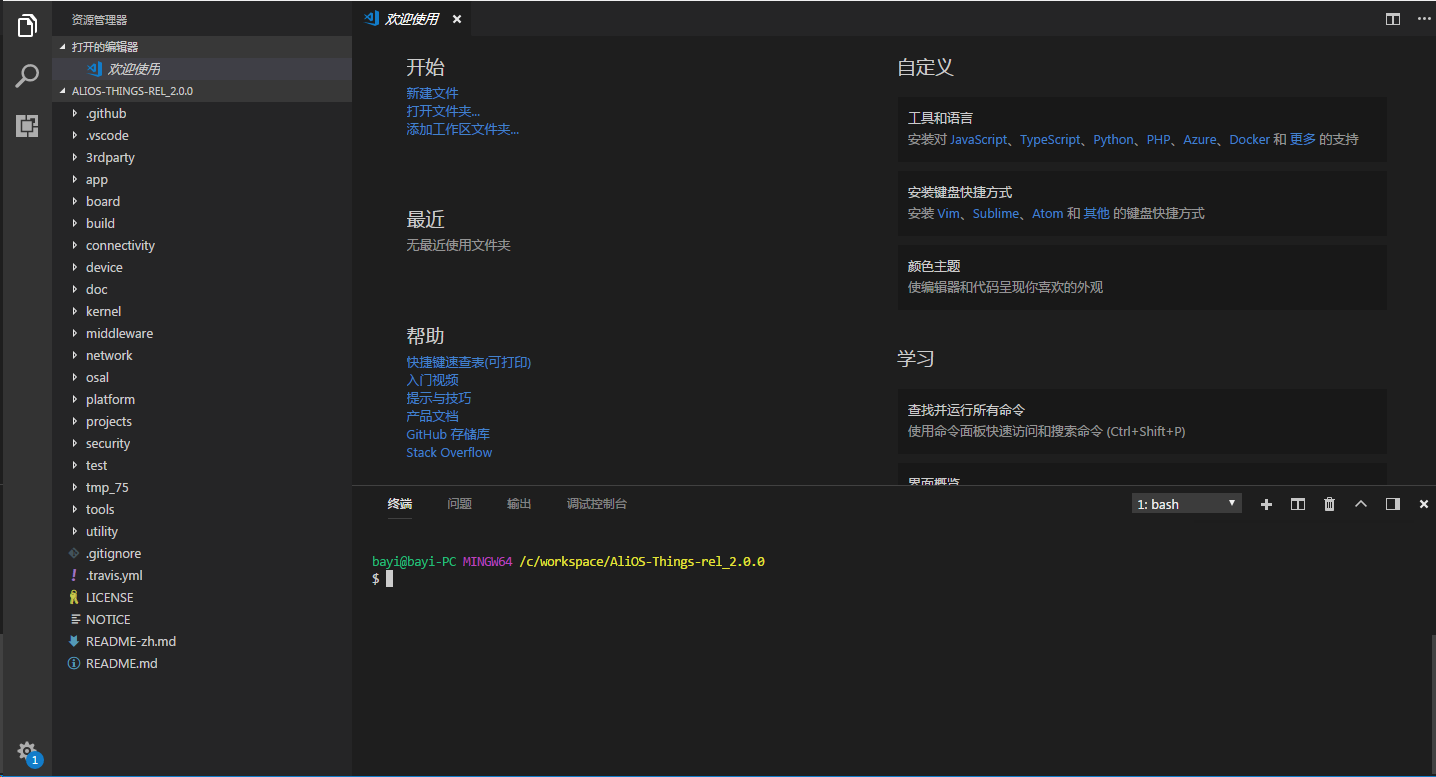Open the 颜色主题 customization card
The width and height of the screenshot is (1436, 777).
pos(1142,277)
